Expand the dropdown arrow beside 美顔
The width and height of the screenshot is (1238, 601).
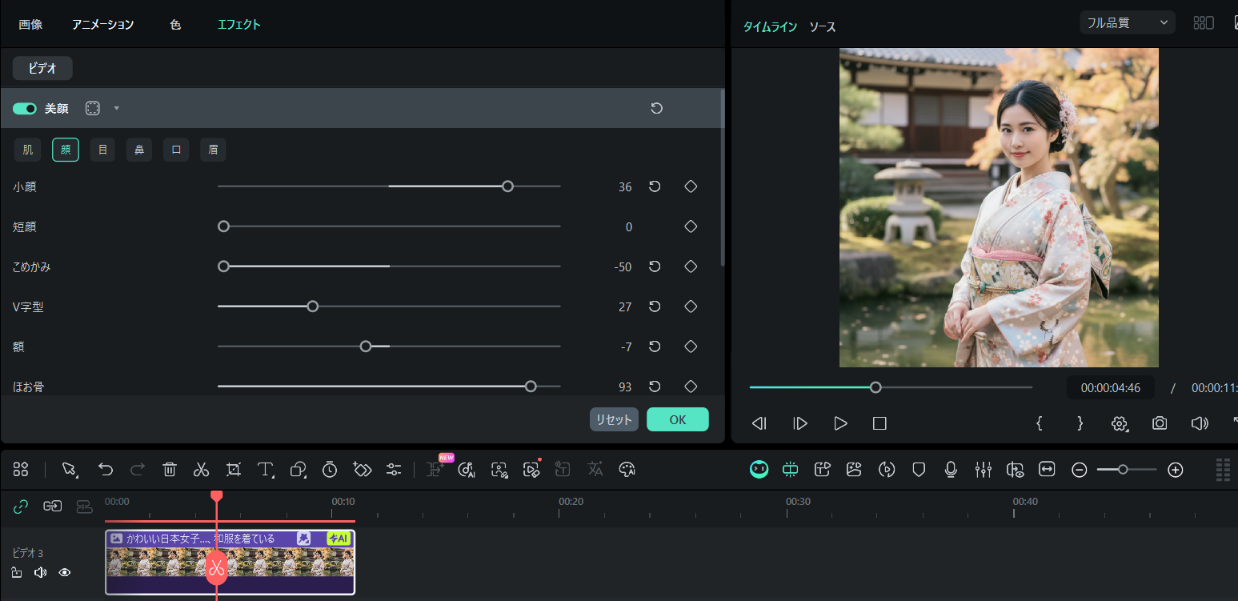(x=116, y=108)
